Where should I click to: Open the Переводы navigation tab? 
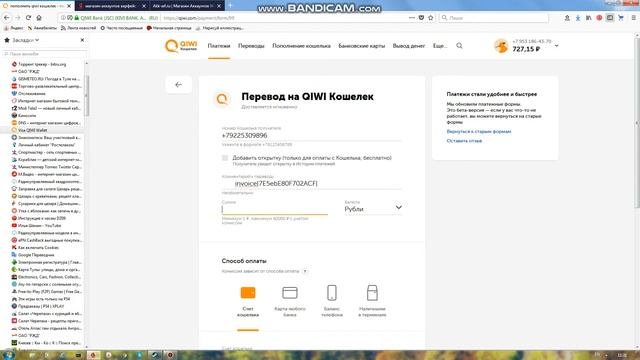pos(251,46)
